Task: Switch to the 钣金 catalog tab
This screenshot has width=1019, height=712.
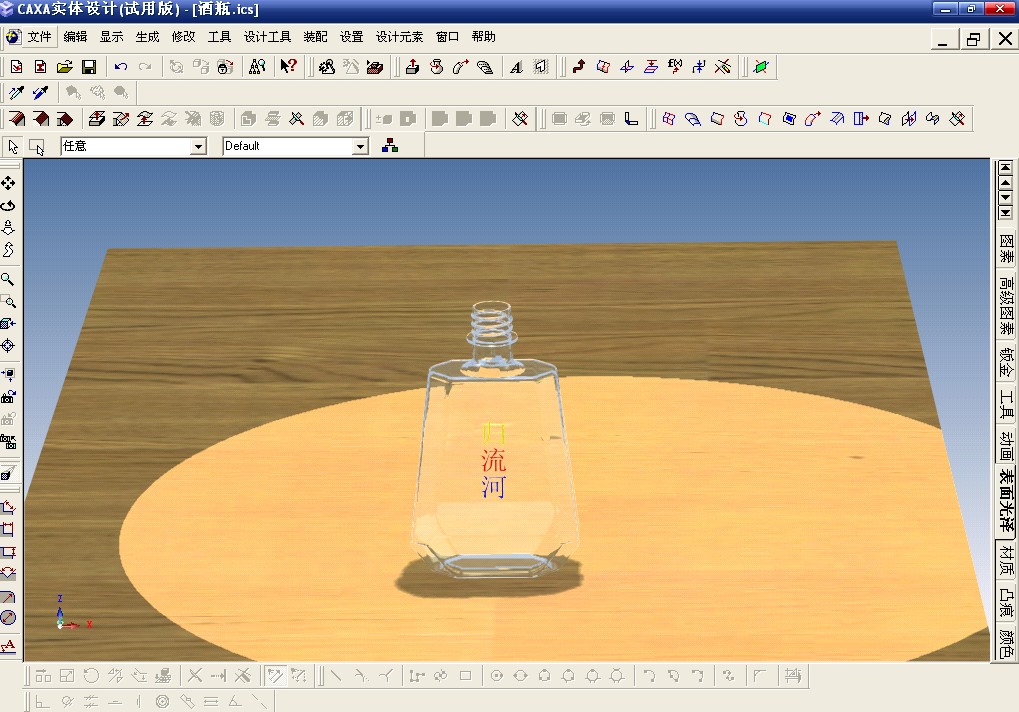Action: (1006, 362)
